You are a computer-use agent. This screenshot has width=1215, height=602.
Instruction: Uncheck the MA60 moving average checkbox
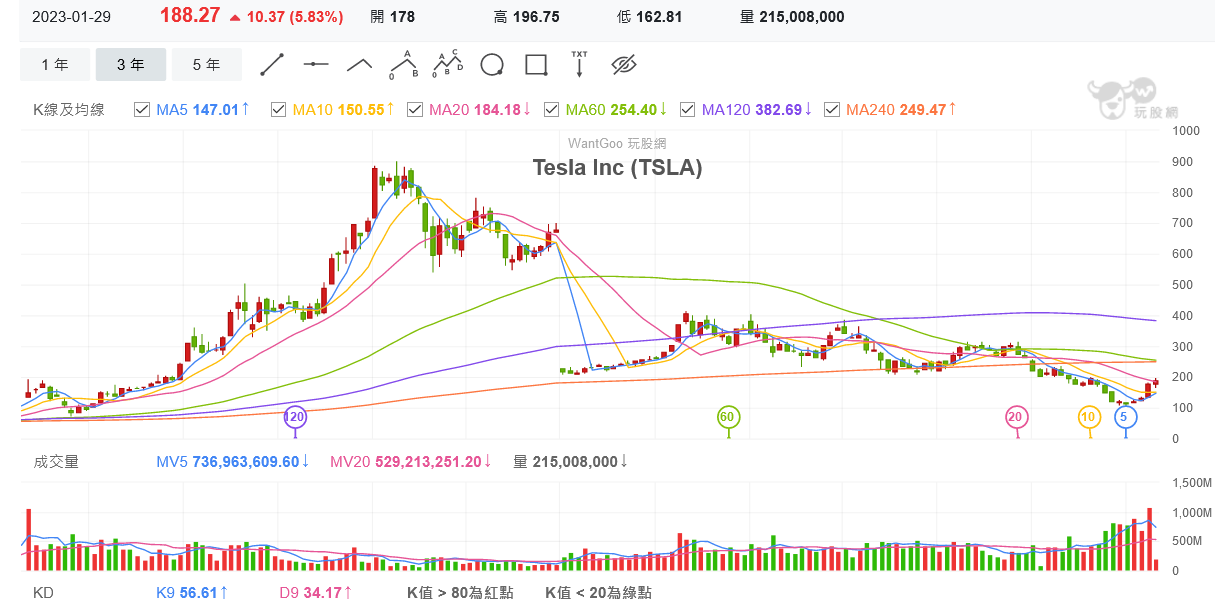[x=551, y=109]
